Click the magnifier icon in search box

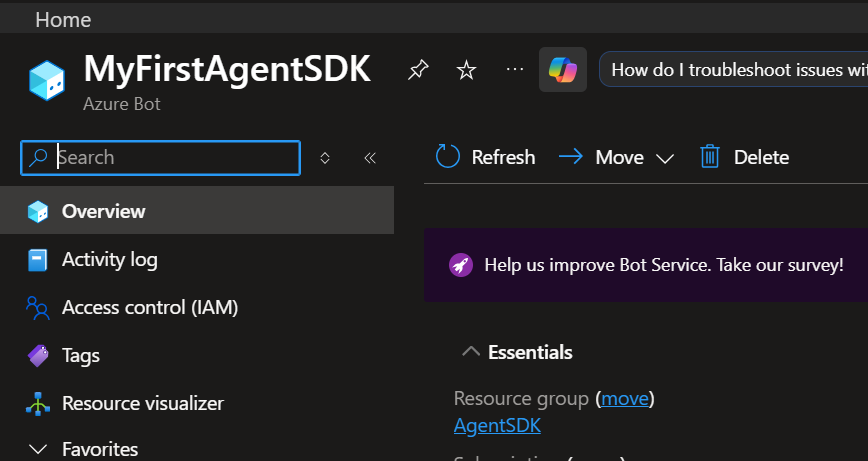(38, 158)
